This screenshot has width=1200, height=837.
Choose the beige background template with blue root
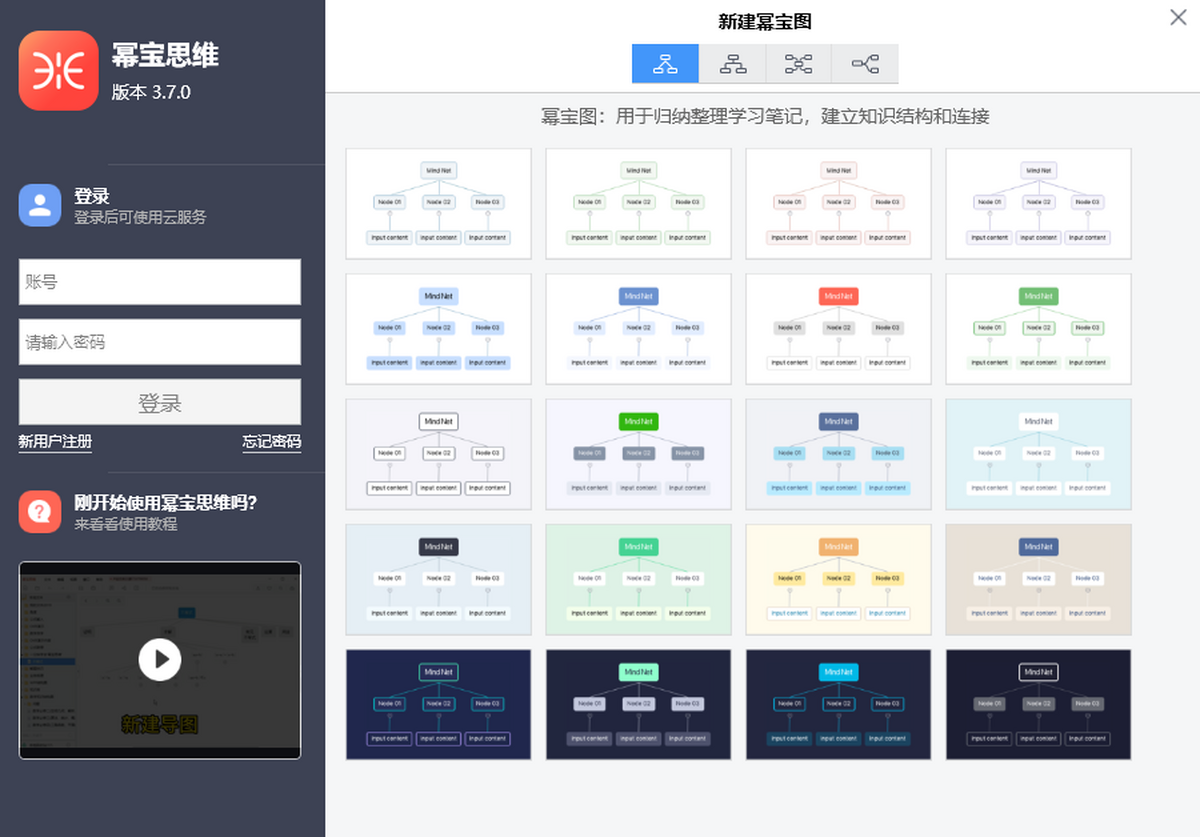click(1038, 579)
